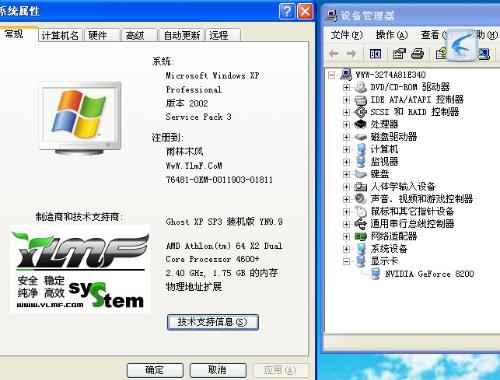500x380 pixels.
Task: Switch to the 远程 tab
Action: pos(223,35)
